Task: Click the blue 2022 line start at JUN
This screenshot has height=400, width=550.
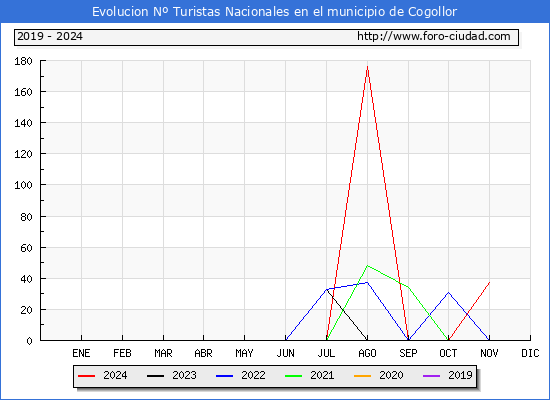Action: pos(286,340)
